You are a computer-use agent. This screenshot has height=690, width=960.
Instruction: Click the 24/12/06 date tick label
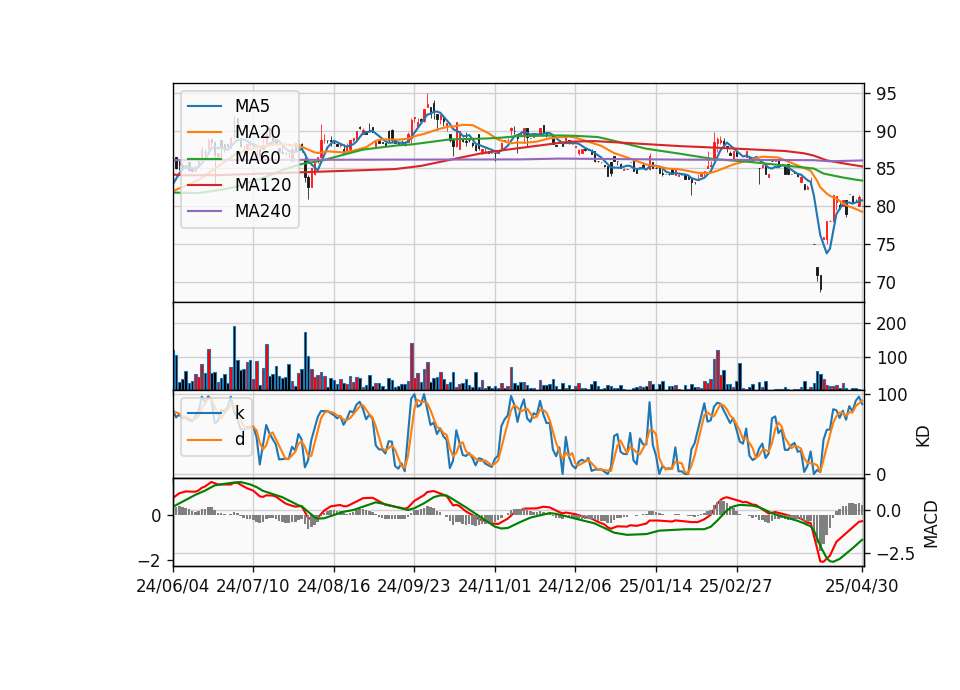[x=575, y=586]
